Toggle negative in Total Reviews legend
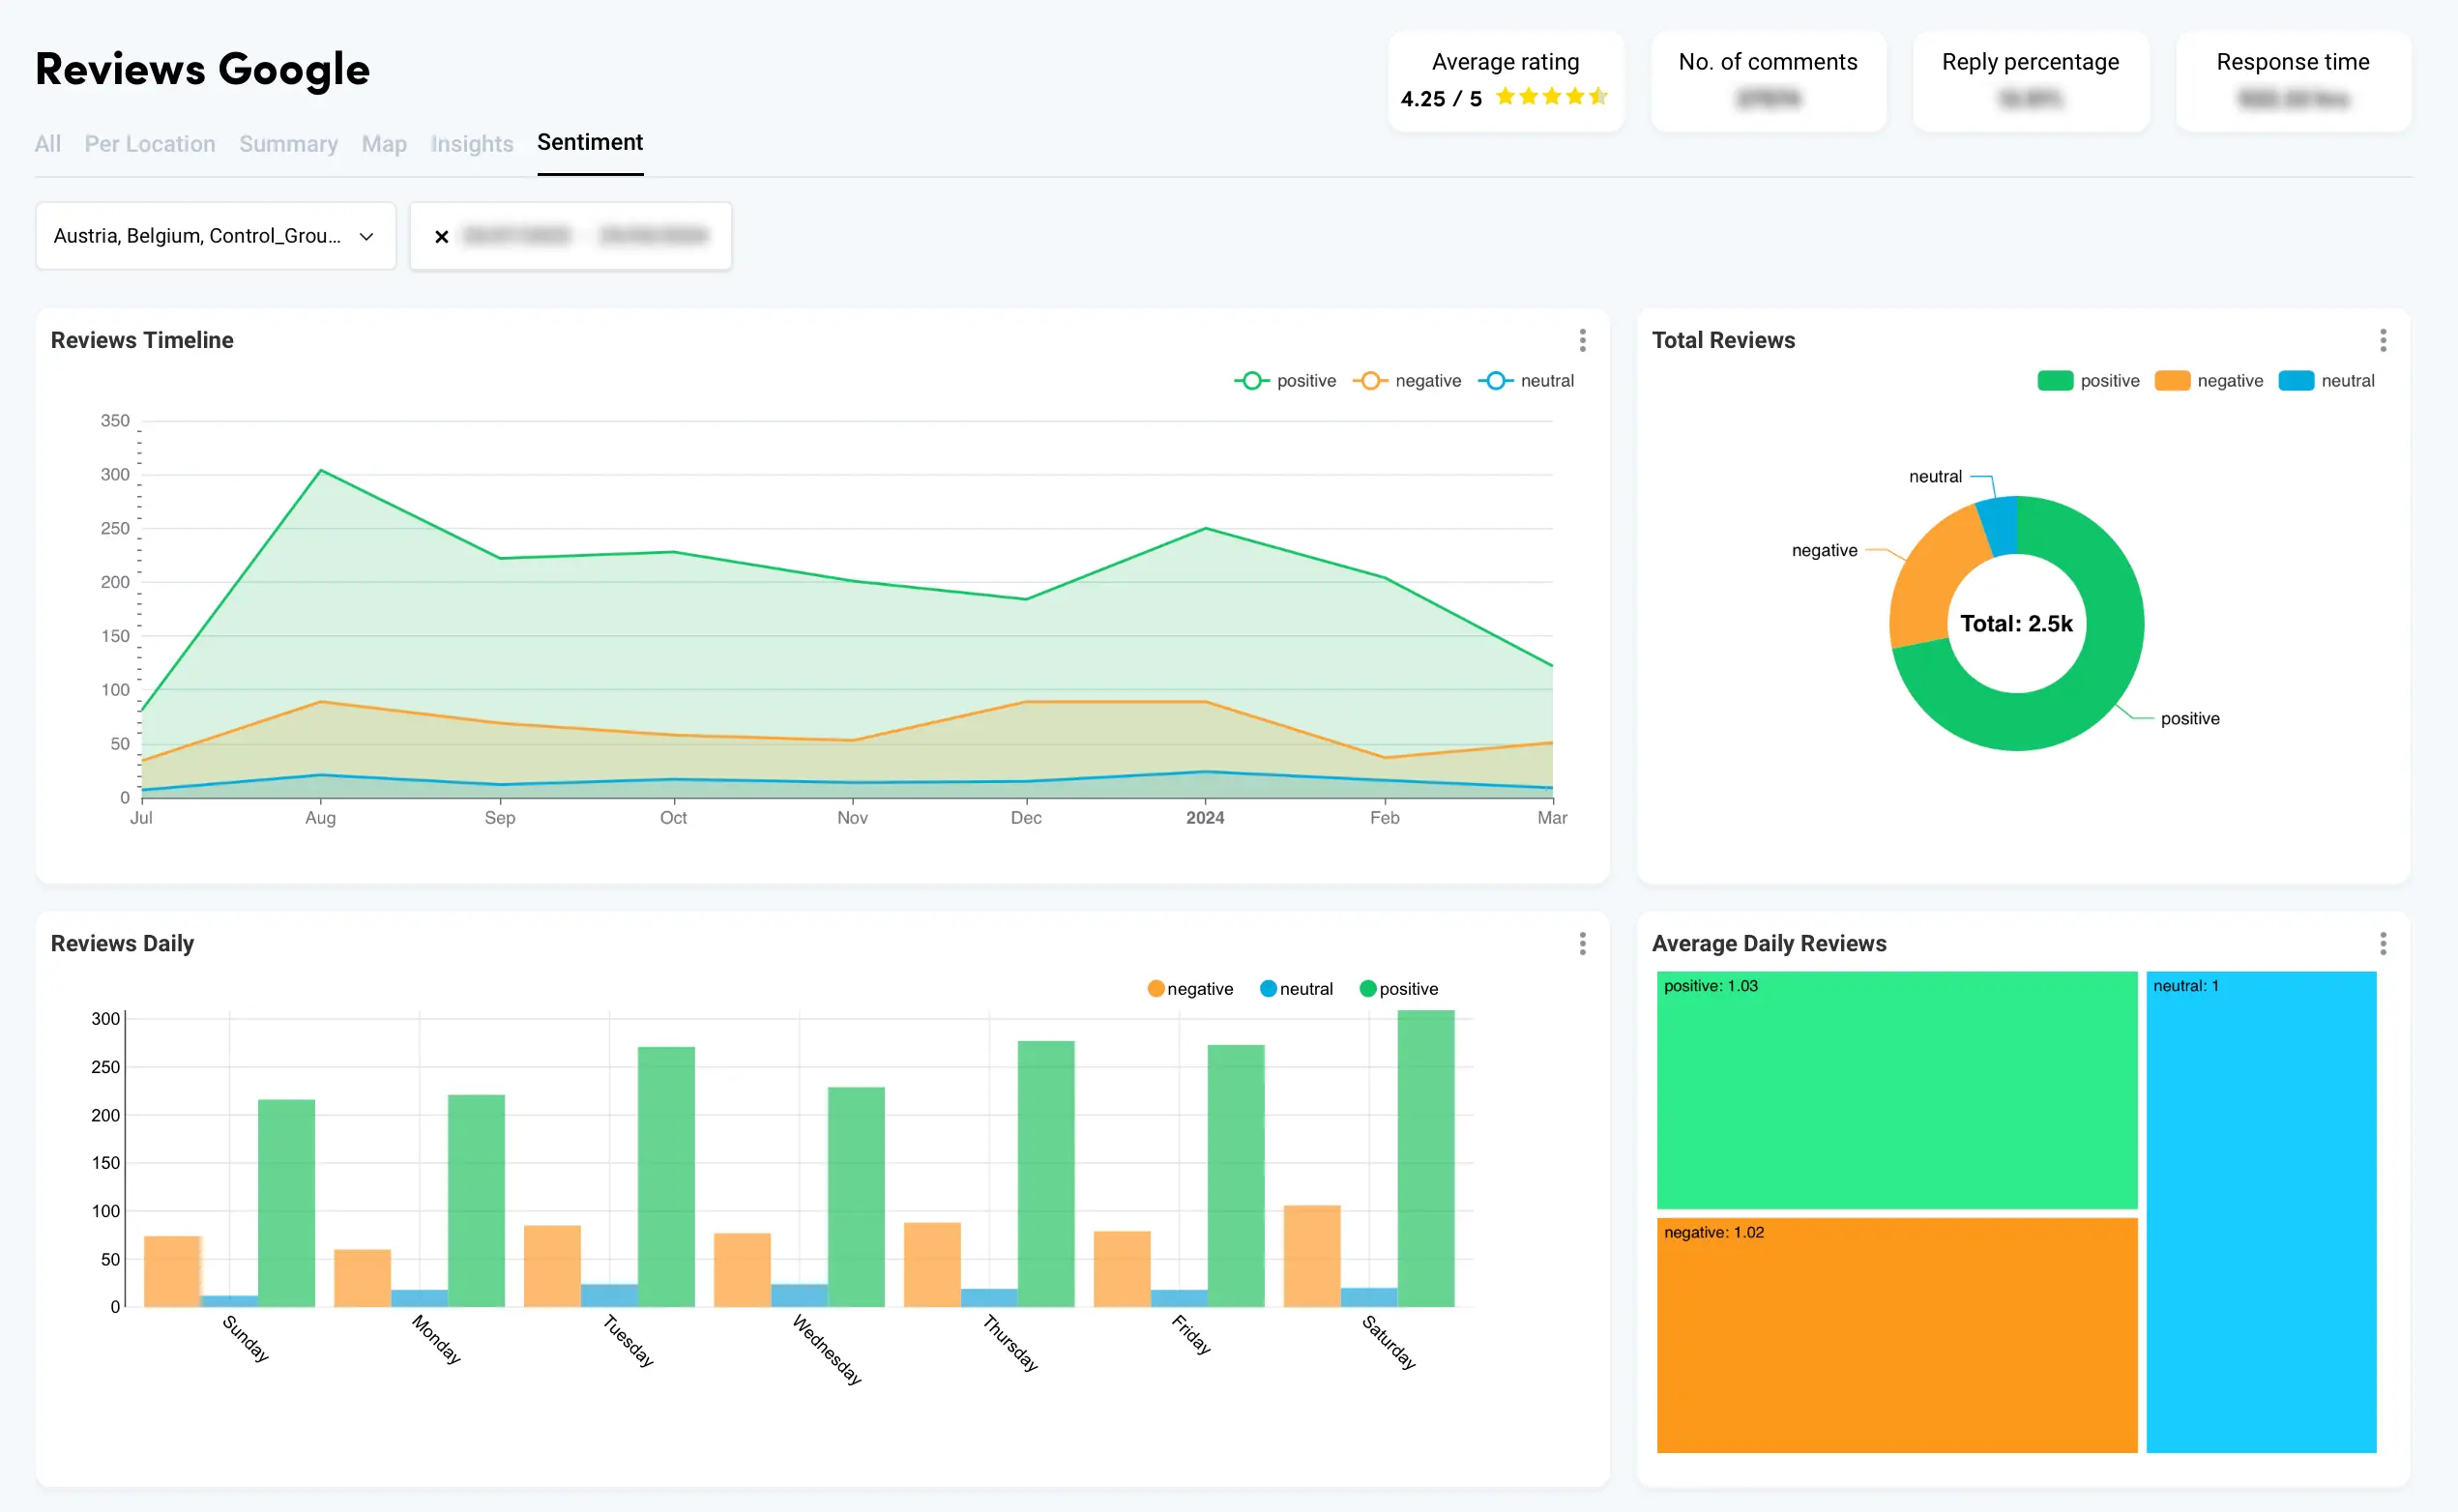This screenshot has width=2458, height=1512. point(2209,381)
